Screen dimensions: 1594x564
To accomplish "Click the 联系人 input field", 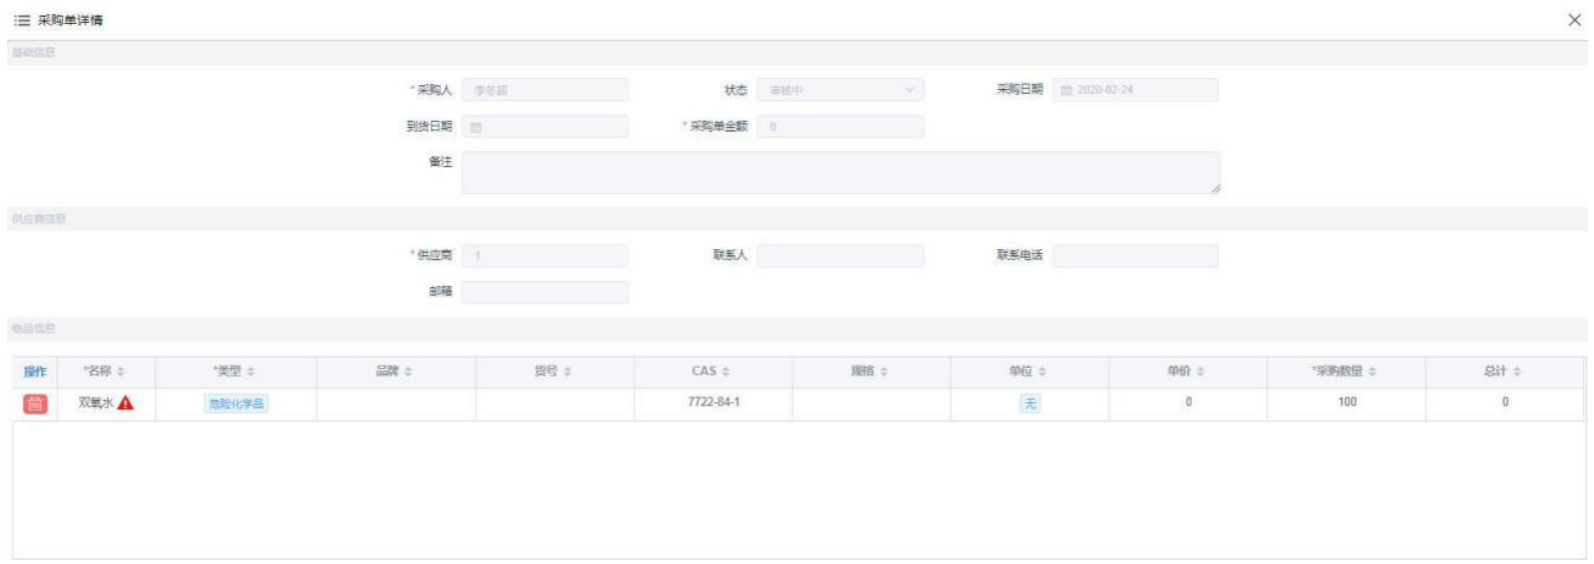I will click(x=839, y=256).
